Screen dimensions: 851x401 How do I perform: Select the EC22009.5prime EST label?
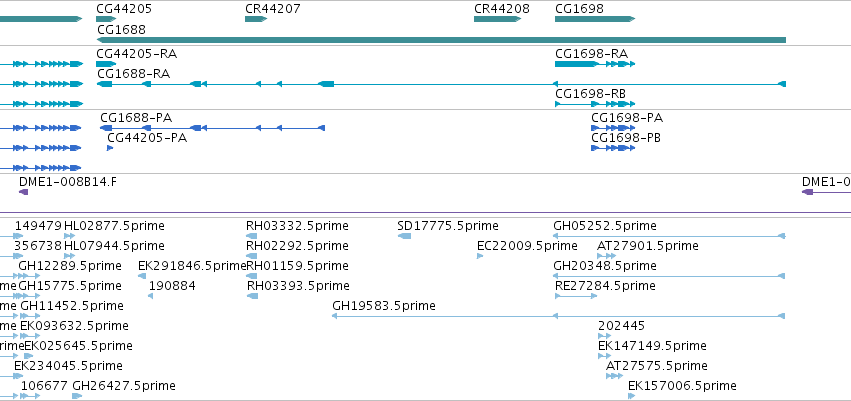[x=527, y=246]
